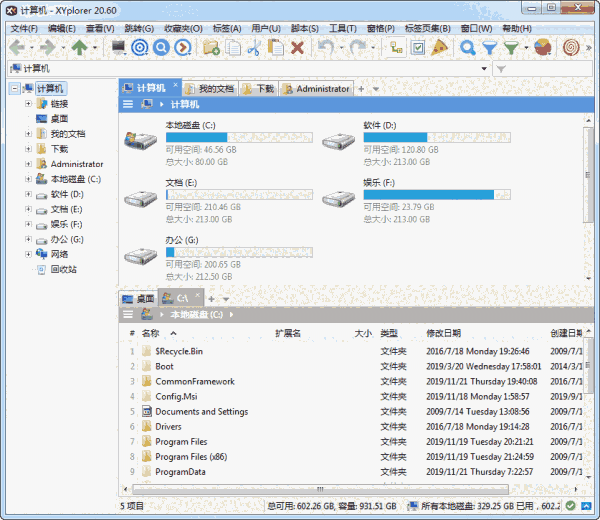Sort by 名称 column header
Viewport: 600px width, 520px height.
[150, 333]
